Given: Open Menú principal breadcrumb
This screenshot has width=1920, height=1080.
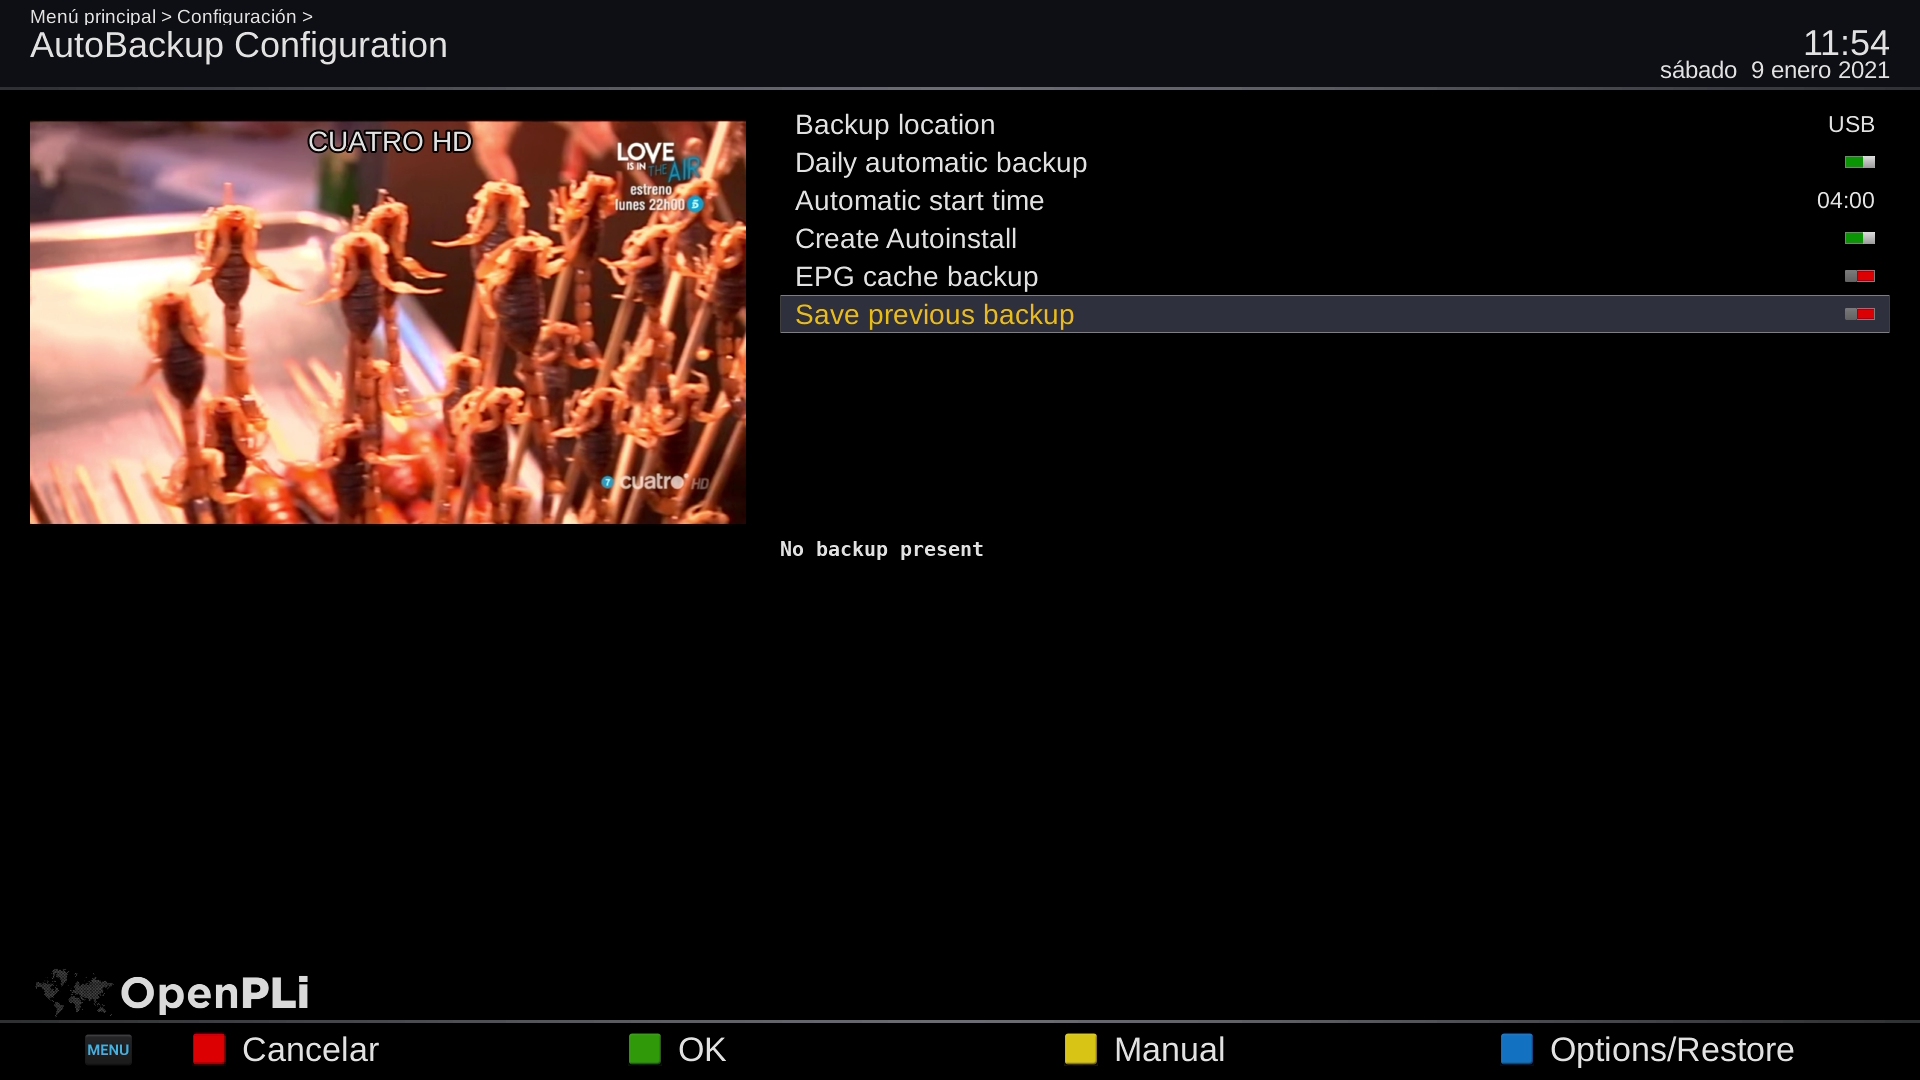Looking at the screenshot, I should point(93,16).
